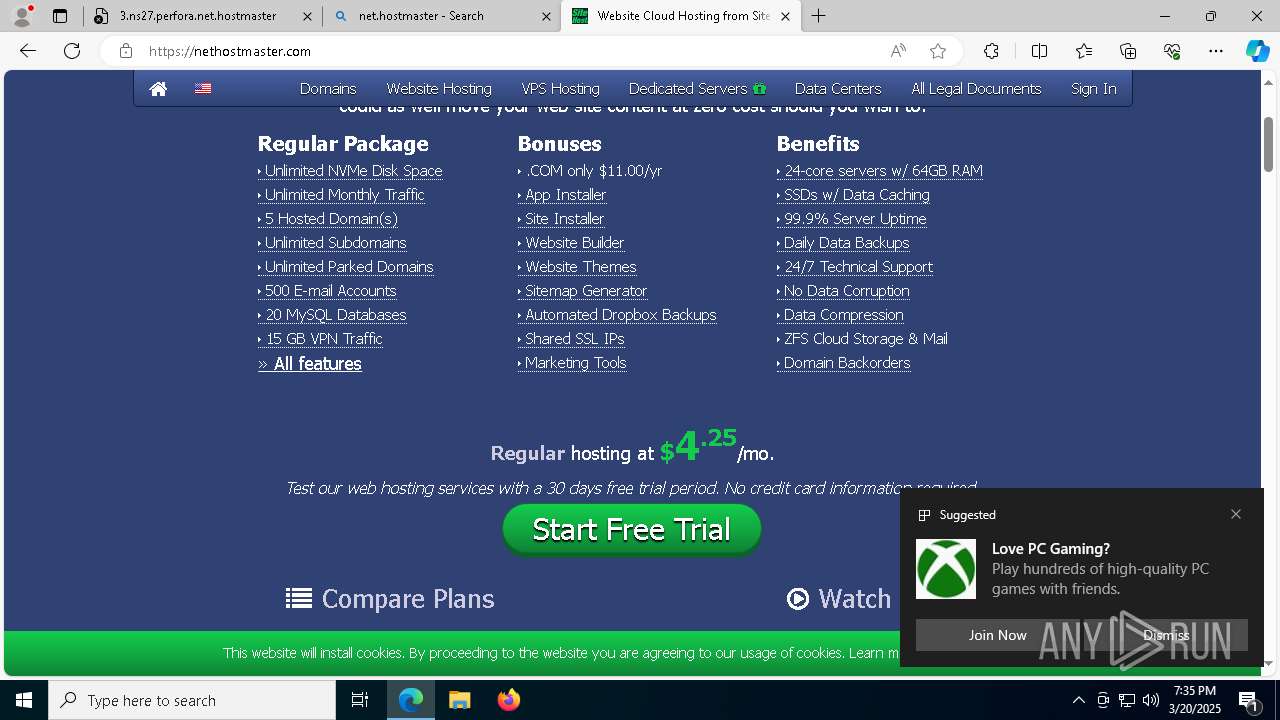This screenshot has height=720, width=1280.
Task: Click Sign In in the navigation
Action: point(1093,89)
